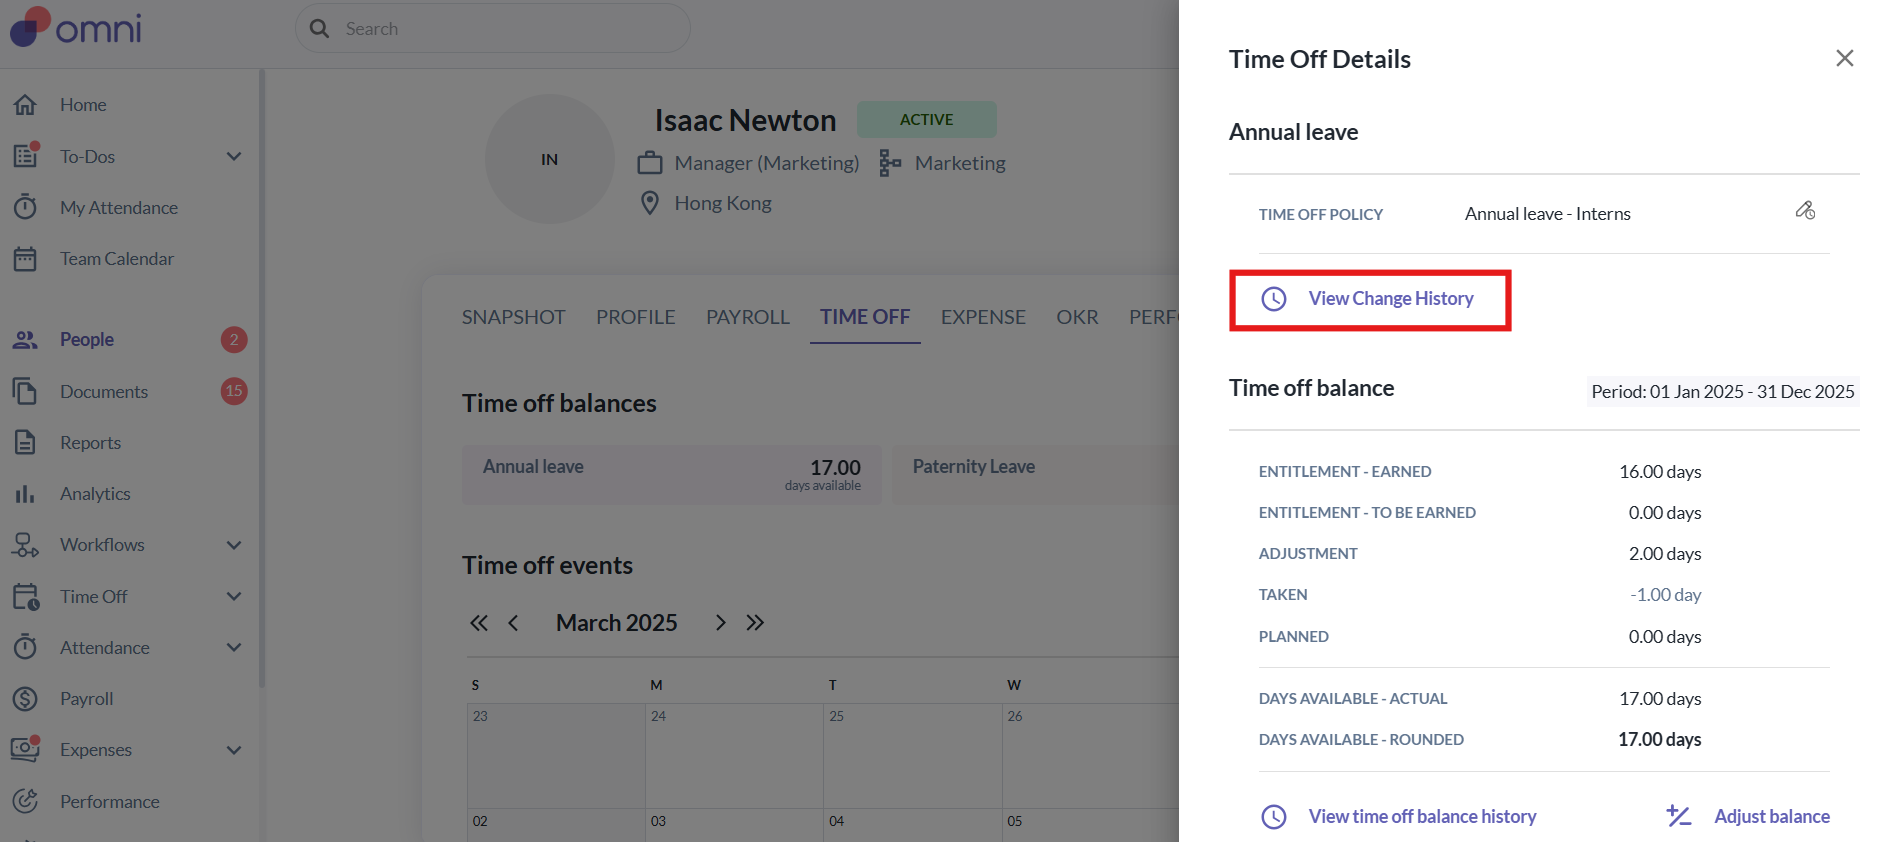Expand the Workflows sidebar section

[x=234, y=545]
